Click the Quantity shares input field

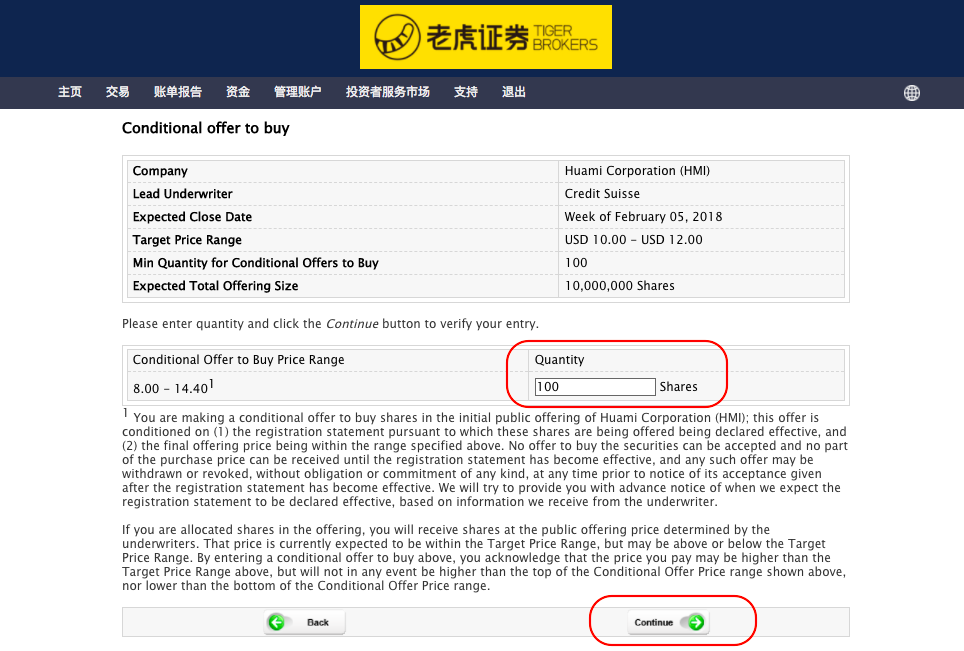(x=595, y=387)
